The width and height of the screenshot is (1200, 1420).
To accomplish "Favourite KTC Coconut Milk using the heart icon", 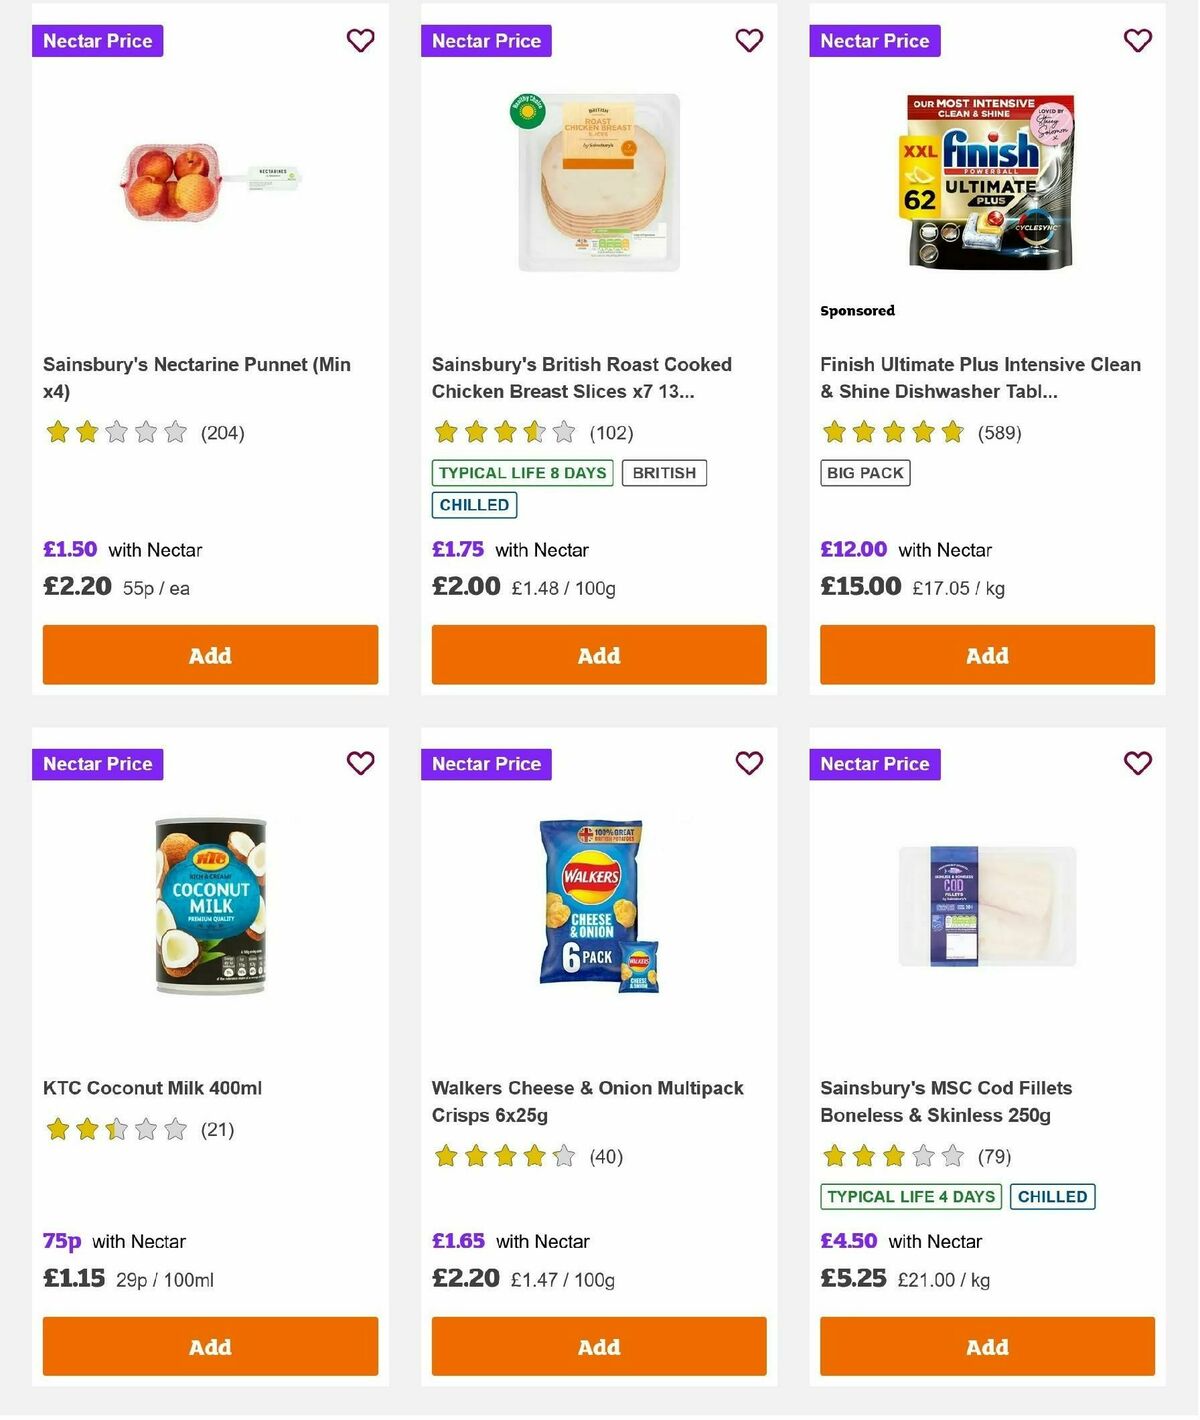I will click(x=360, y=763).
